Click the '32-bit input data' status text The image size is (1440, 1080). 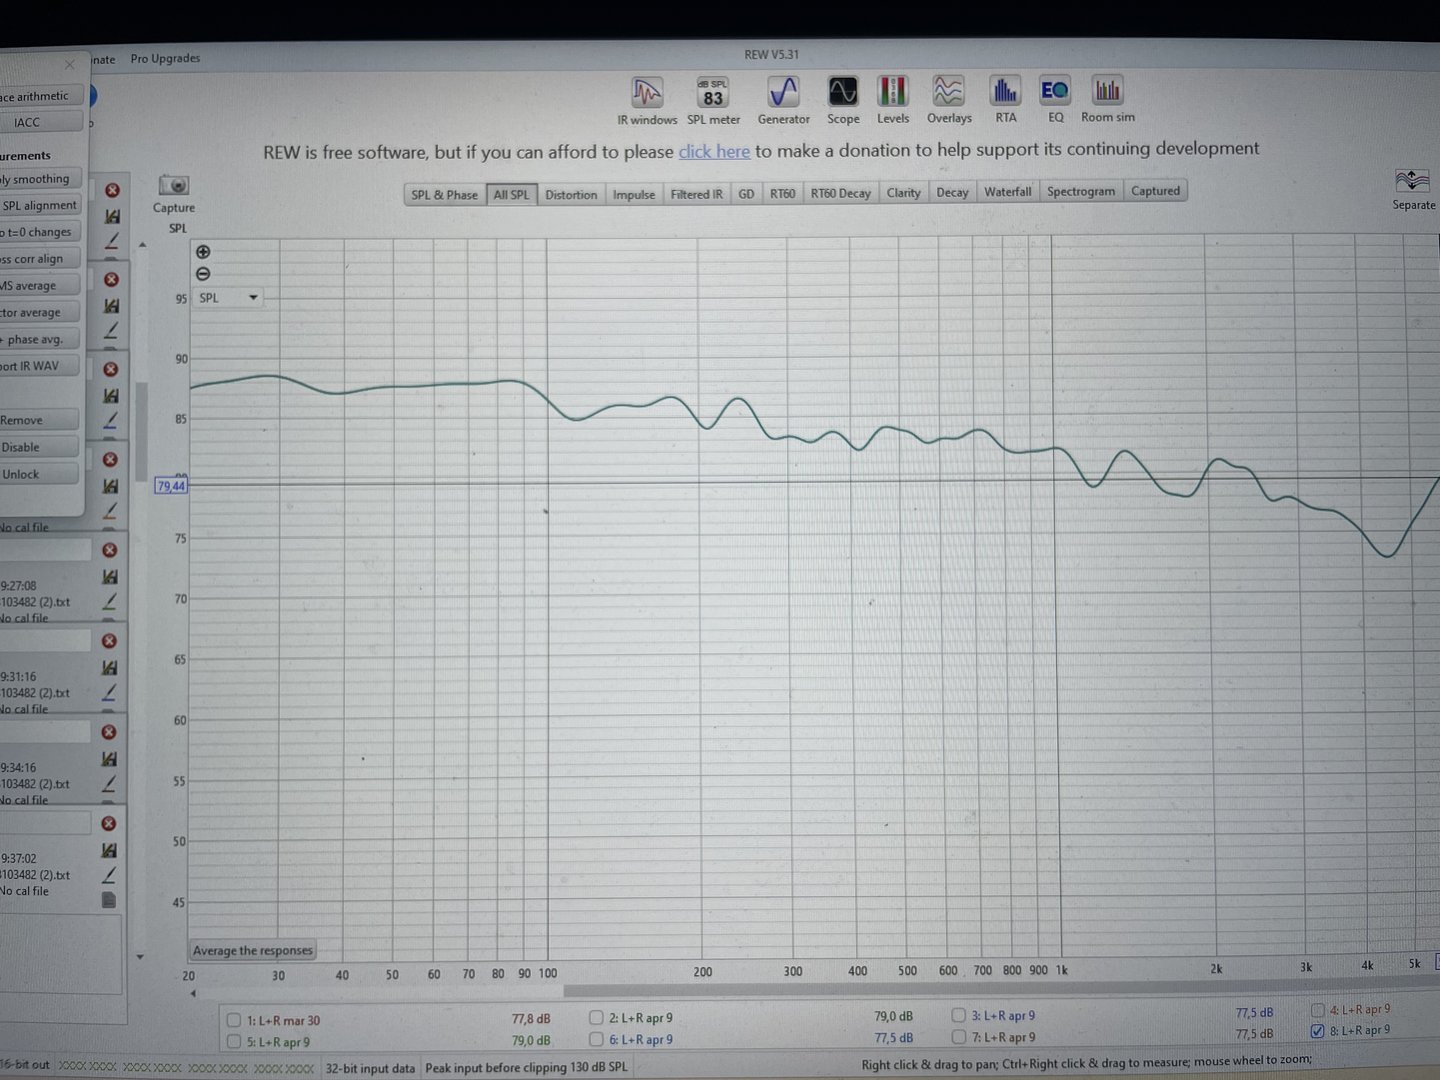pos(370,1068)
